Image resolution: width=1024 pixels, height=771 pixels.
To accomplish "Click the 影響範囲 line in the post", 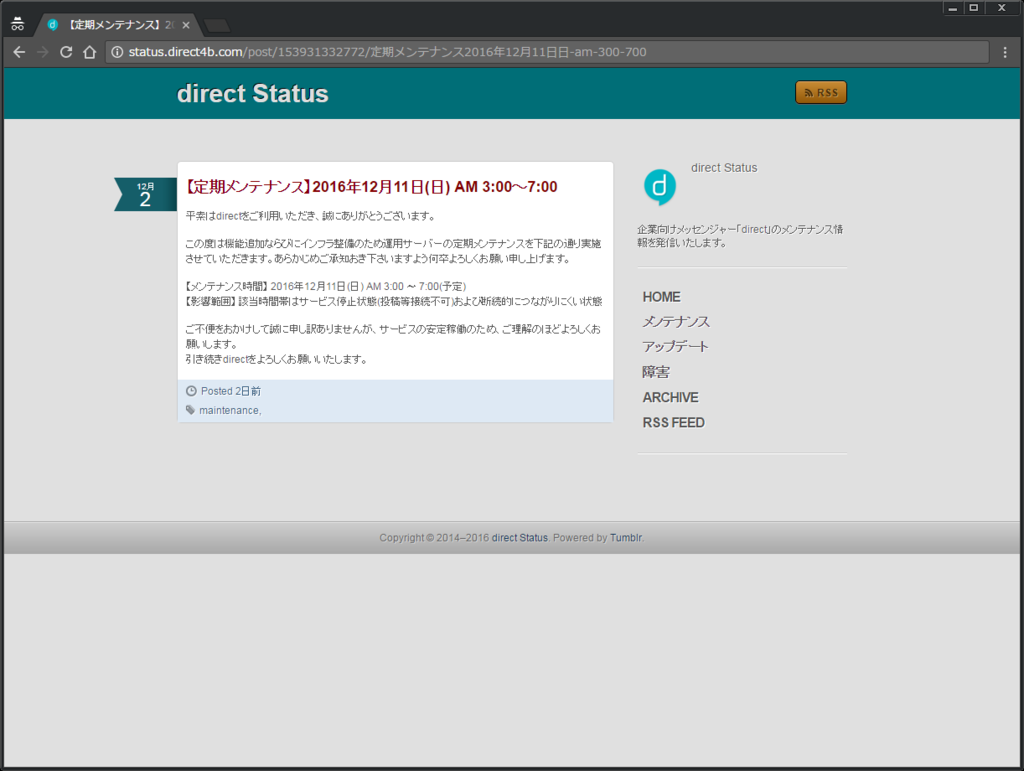I will tap(393, 302).
